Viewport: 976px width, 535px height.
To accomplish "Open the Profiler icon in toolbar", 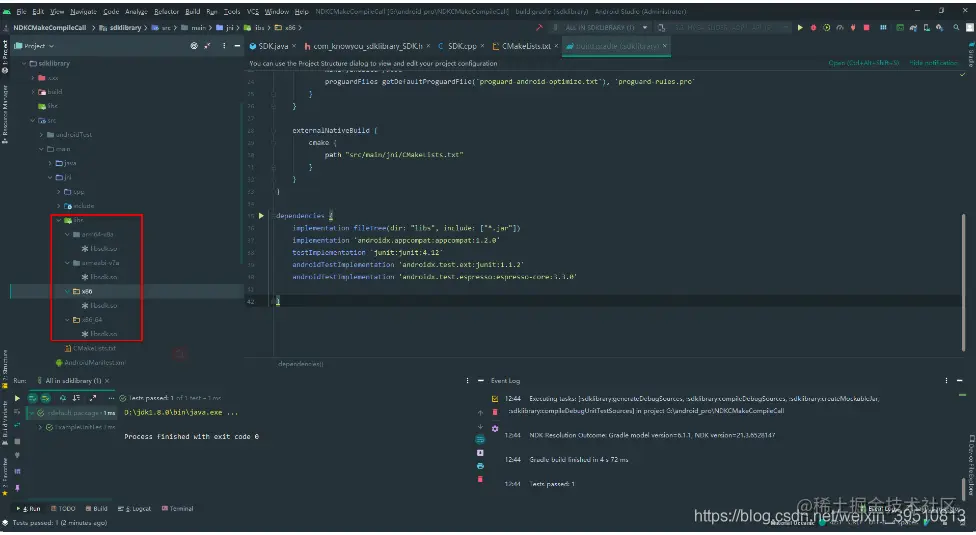I will [x=840, y=27].
